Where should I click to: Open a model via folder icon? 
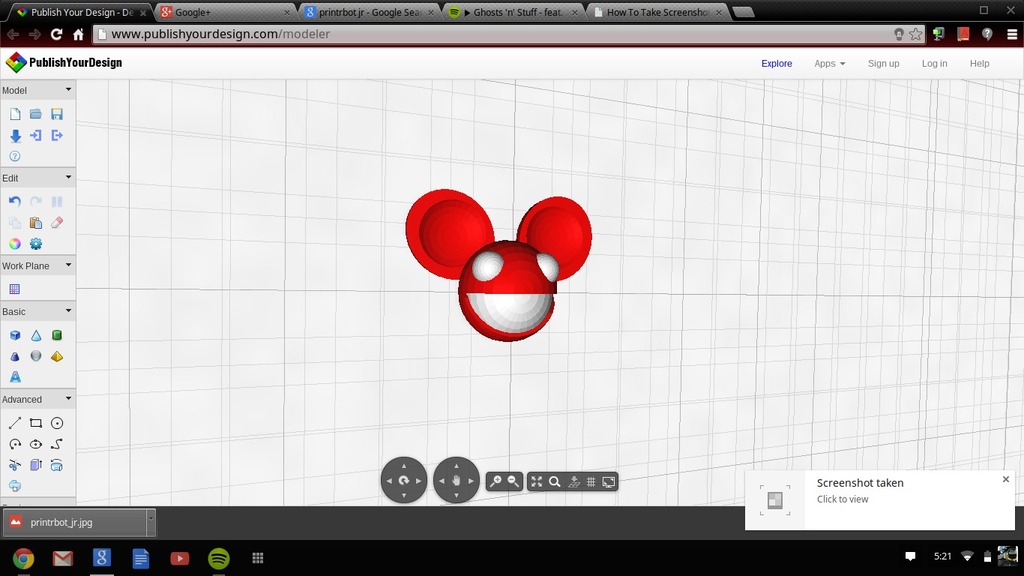[x=36, y=114]
